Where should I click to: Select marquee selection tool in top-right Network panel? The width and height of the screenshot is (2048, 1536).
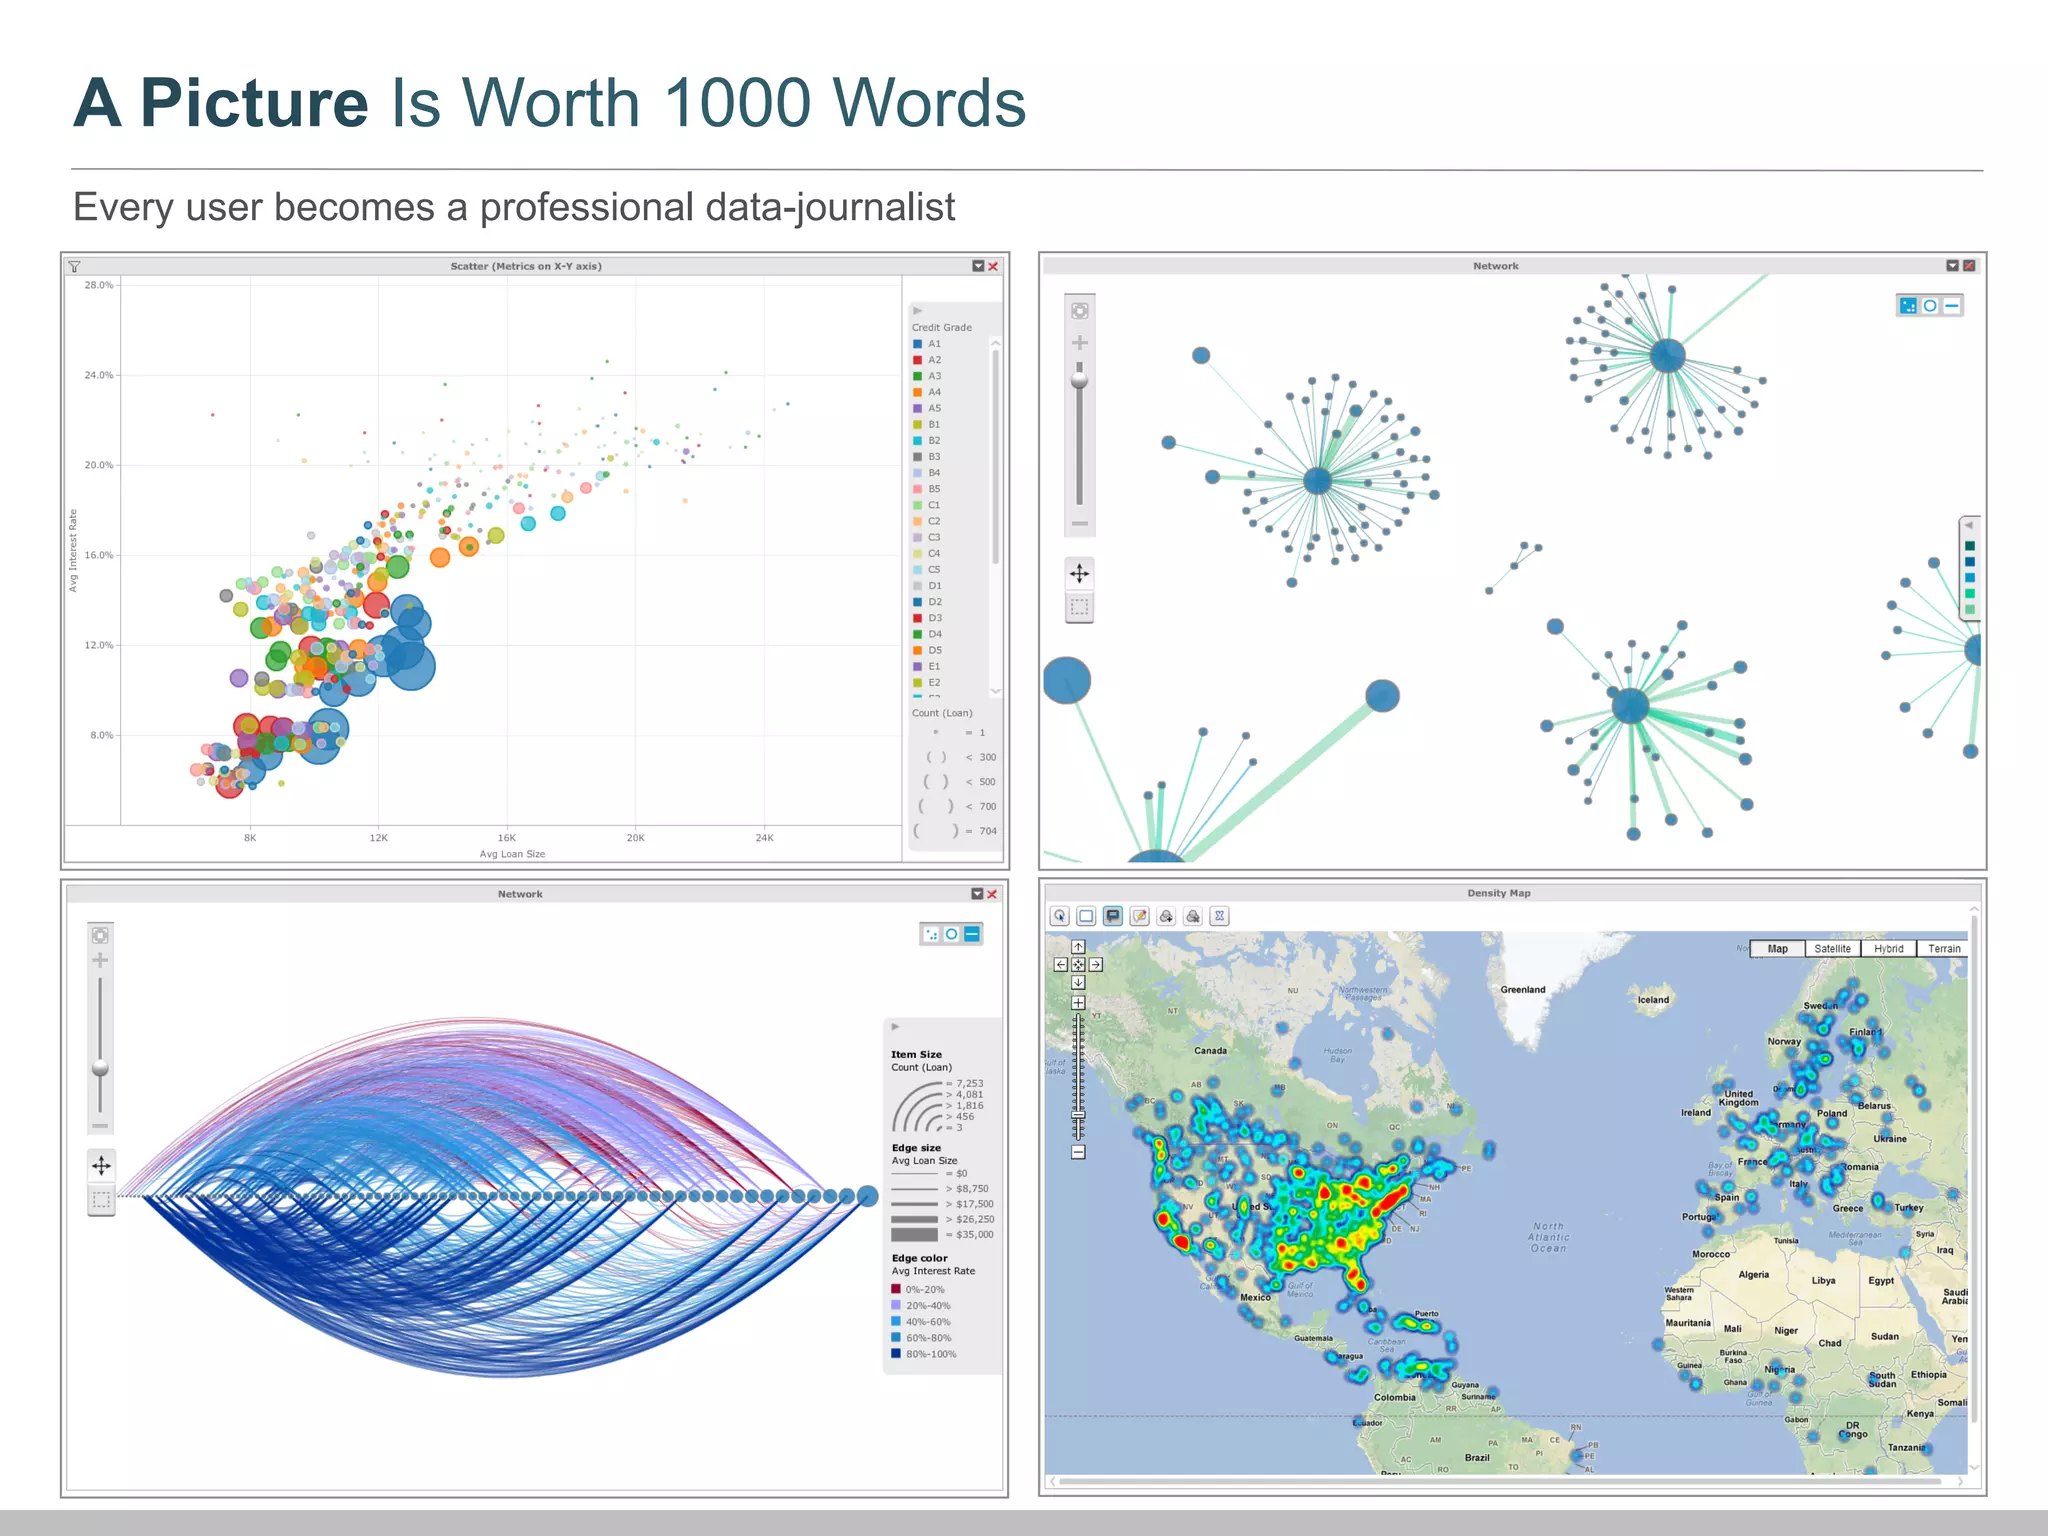(x=1080, y=607)
